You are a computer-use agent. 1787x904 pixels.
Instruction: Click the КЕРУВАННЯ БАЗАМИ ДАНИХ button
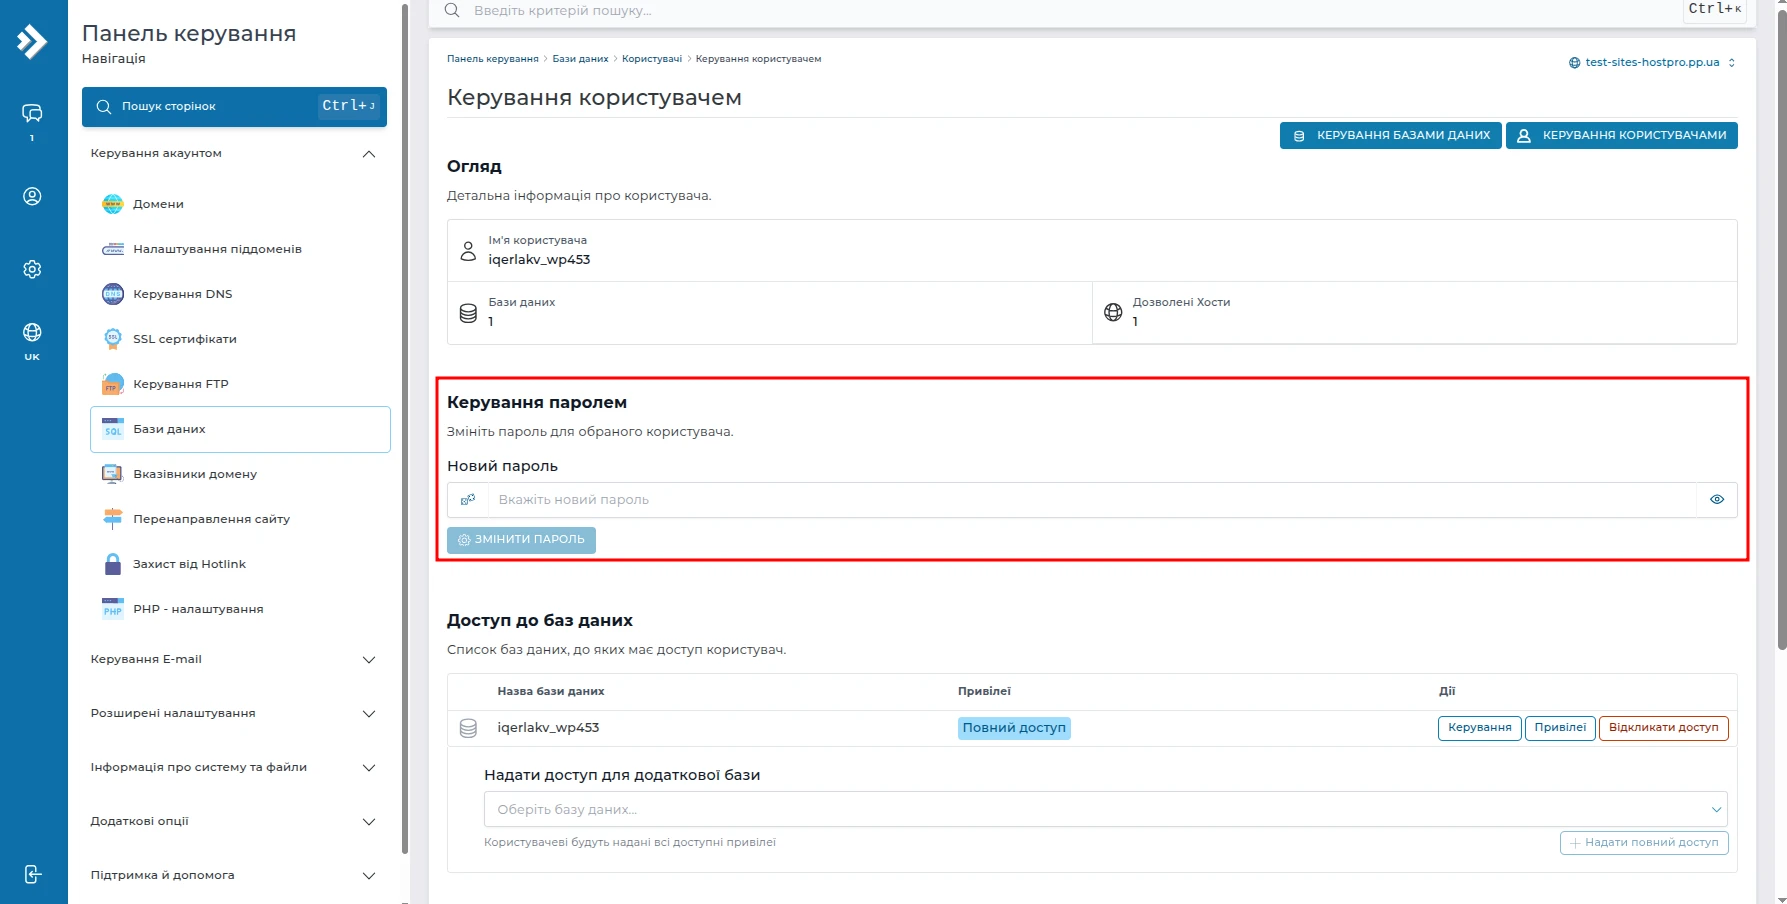click(1390, 136)
